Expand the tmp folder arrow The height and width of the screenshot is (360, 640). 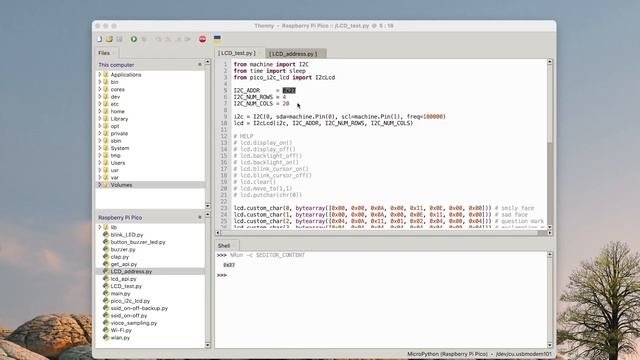100,156
